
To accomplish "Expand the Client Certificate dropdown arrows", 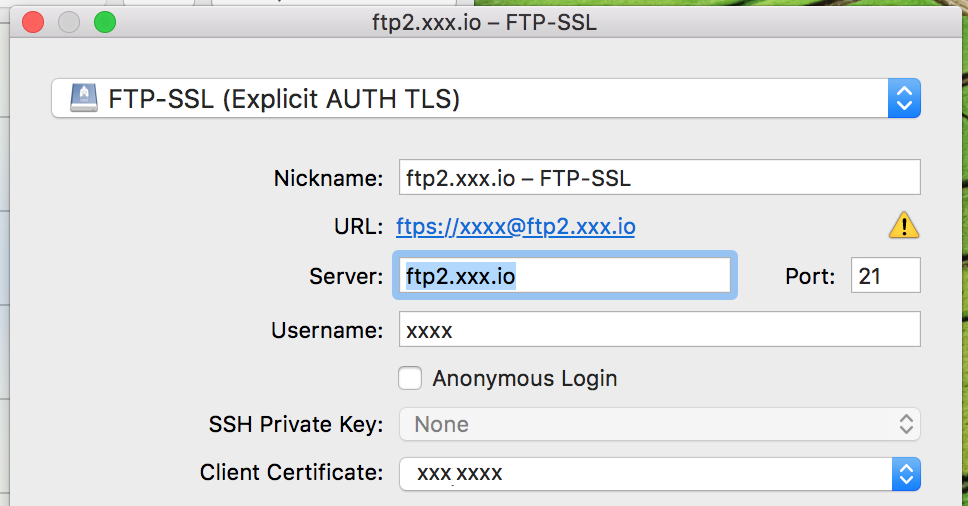I will coord(906,474).
